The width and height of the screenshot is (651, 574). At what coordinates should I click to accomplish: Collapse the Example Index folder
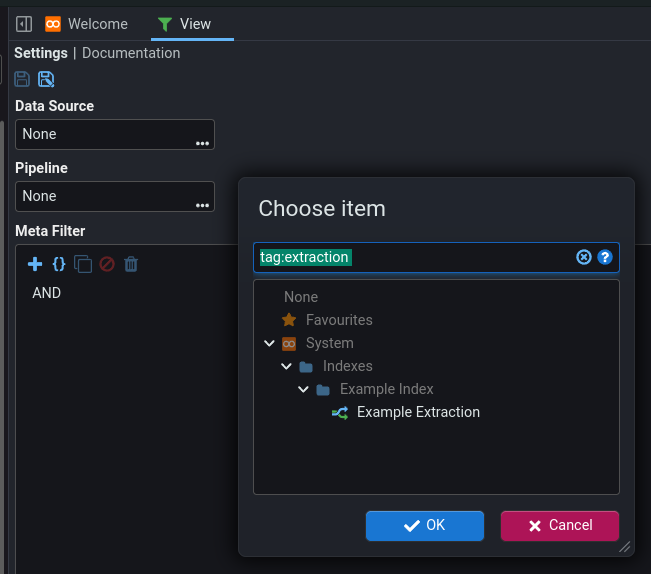(303, 389)
